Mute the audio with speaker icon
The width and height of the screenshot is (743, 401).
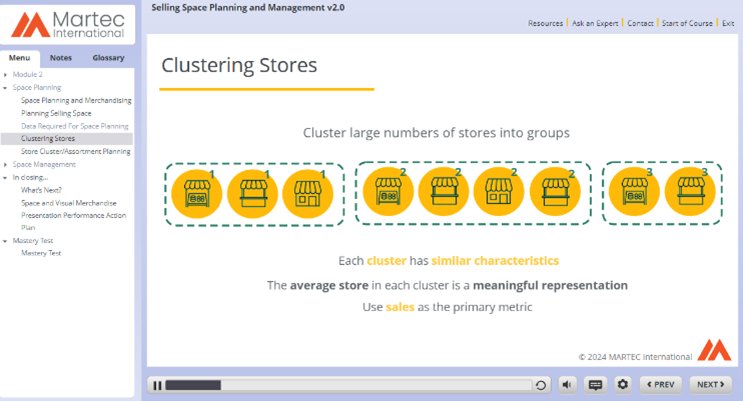click(x=567, y=384)
